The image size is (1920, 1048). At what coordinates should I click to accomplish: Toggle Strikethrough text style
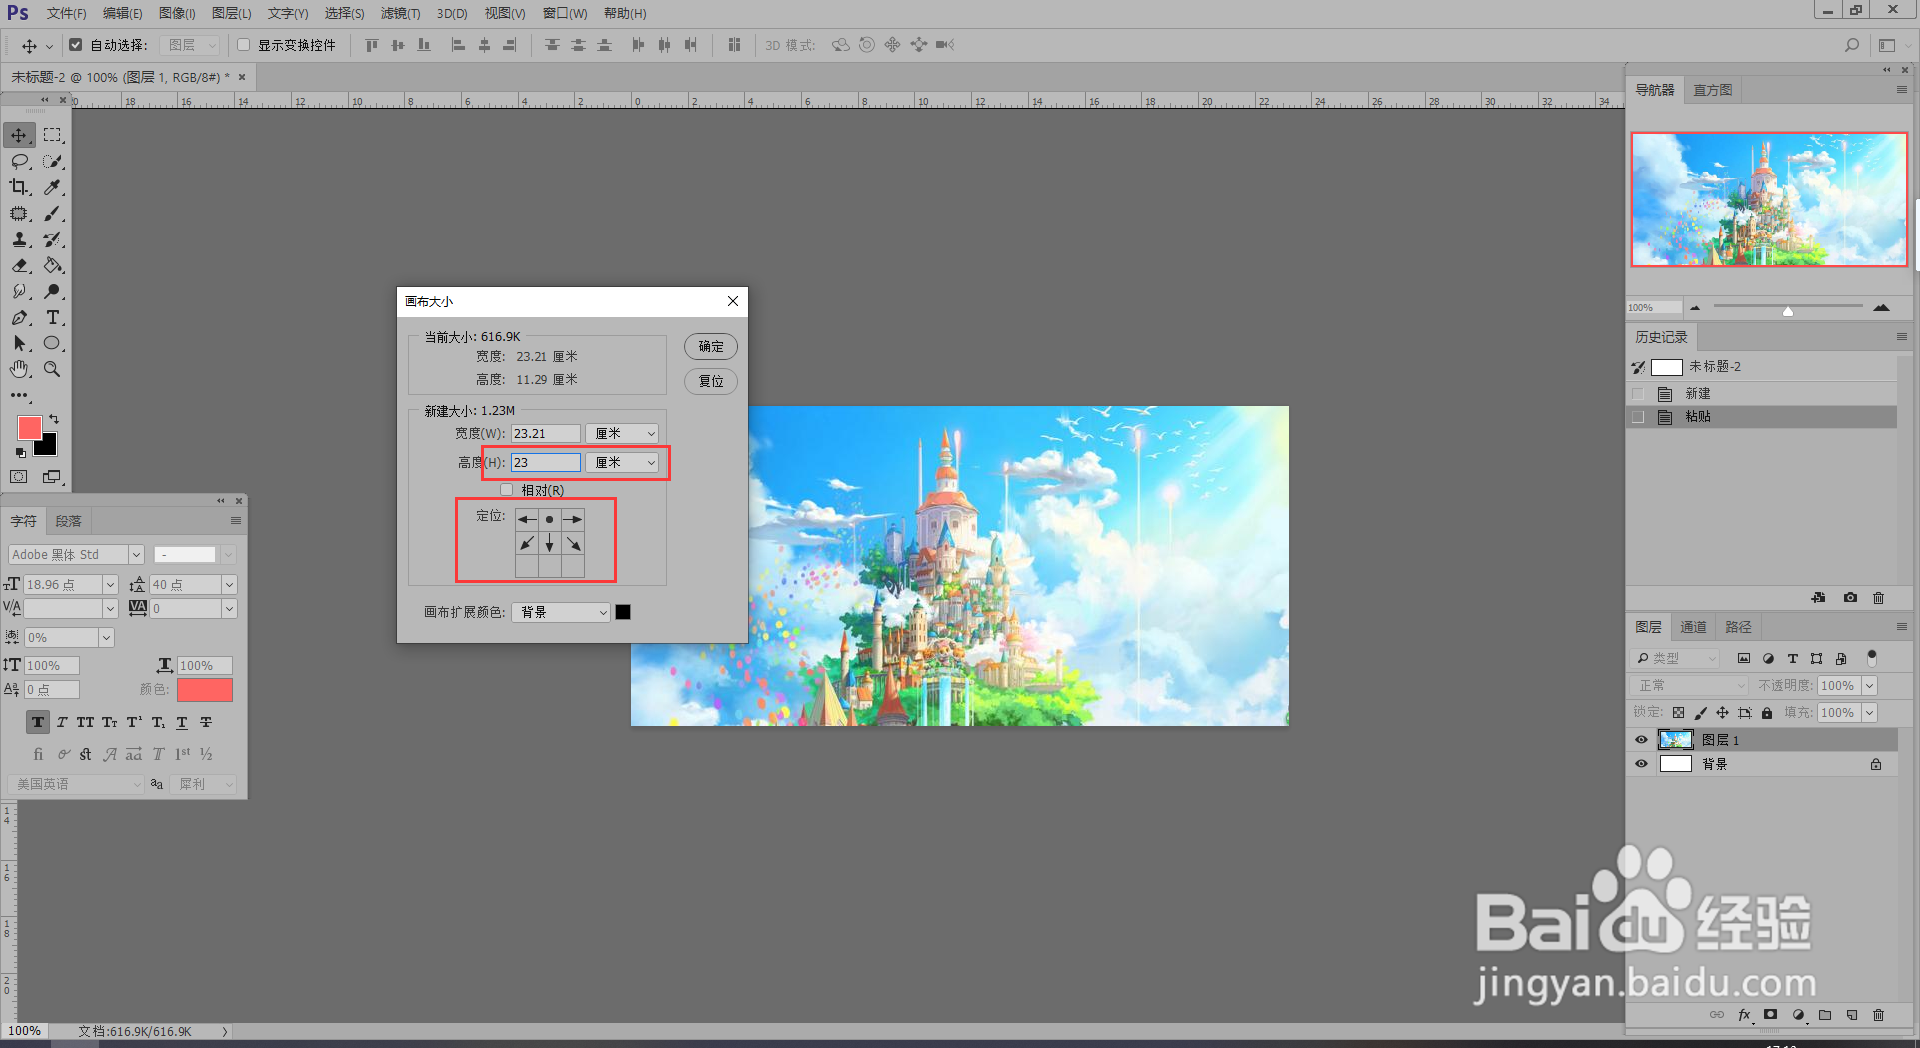click(206, 722)
